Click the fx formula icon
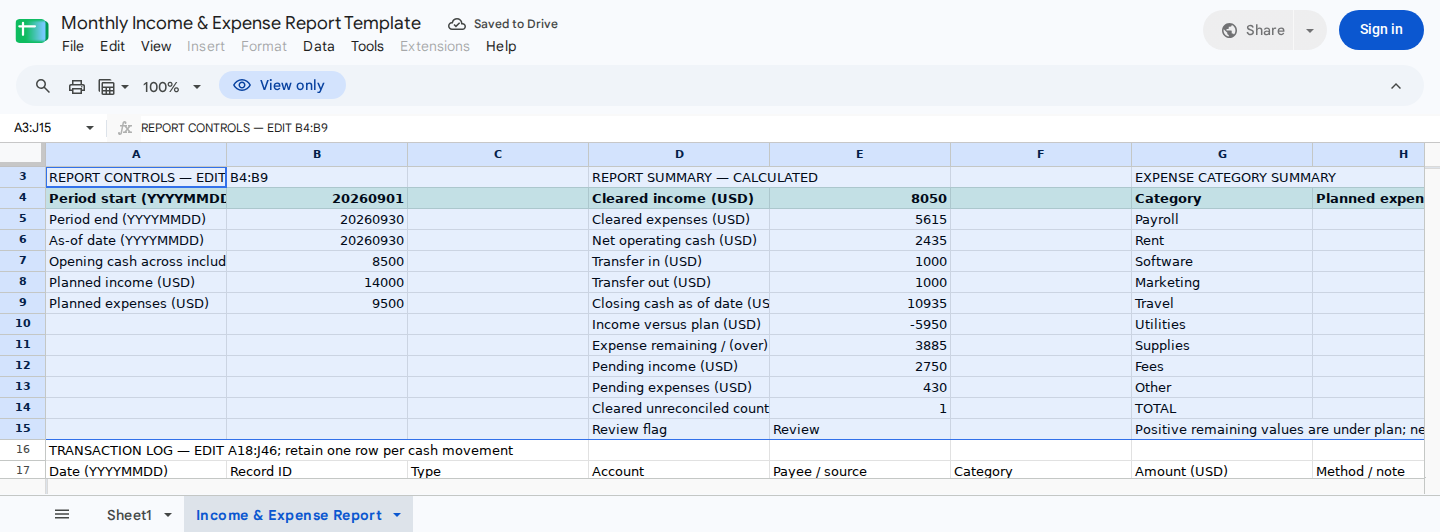1440x532 pixels. [x=125, y=128]
